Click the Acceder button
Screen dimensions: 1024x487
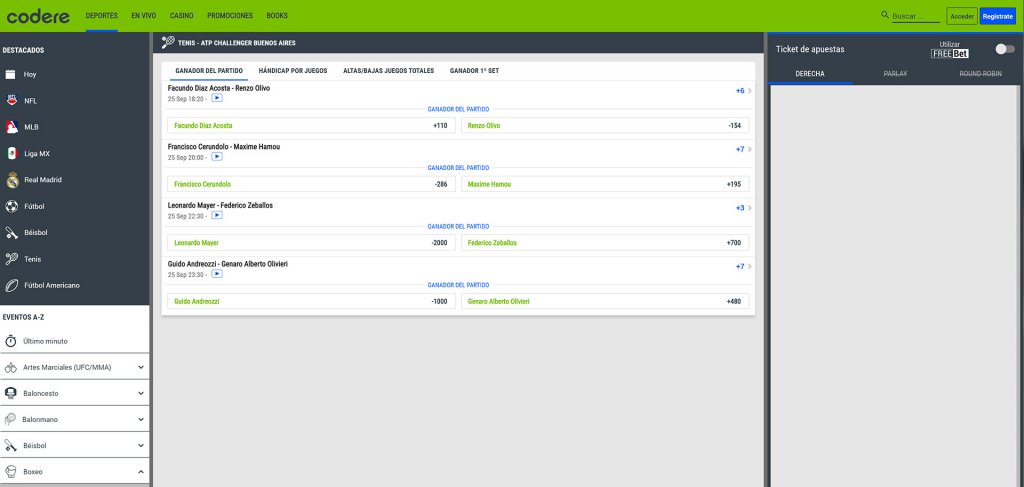(x=961, y=16)
